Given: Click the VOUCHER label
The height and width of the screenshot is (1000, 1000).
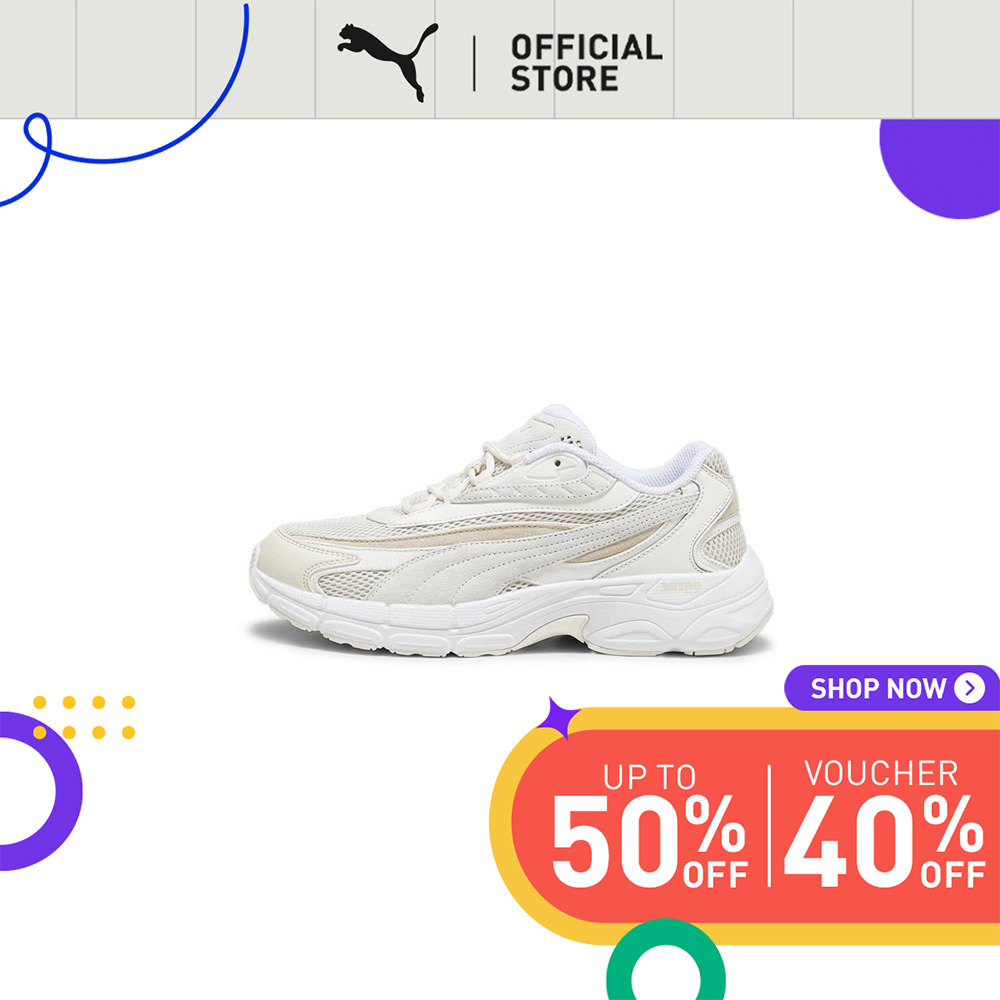Looking at the screenshot, I should pos(881,773).
